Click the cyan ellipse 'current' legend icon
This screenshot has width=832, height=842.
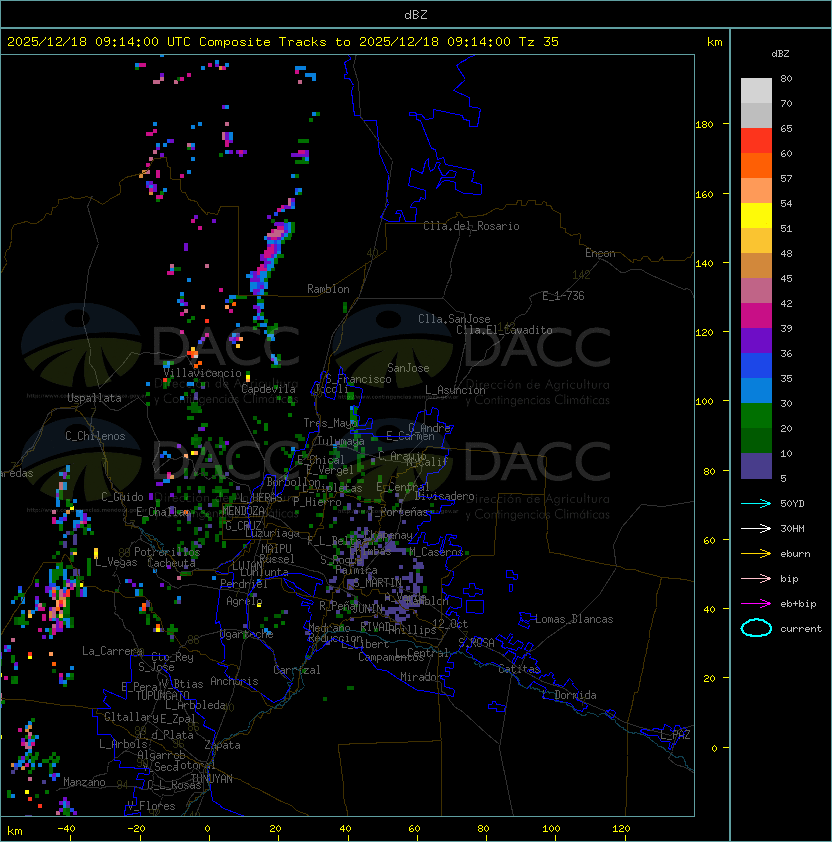pyautogui.click(x=756, y=628)
